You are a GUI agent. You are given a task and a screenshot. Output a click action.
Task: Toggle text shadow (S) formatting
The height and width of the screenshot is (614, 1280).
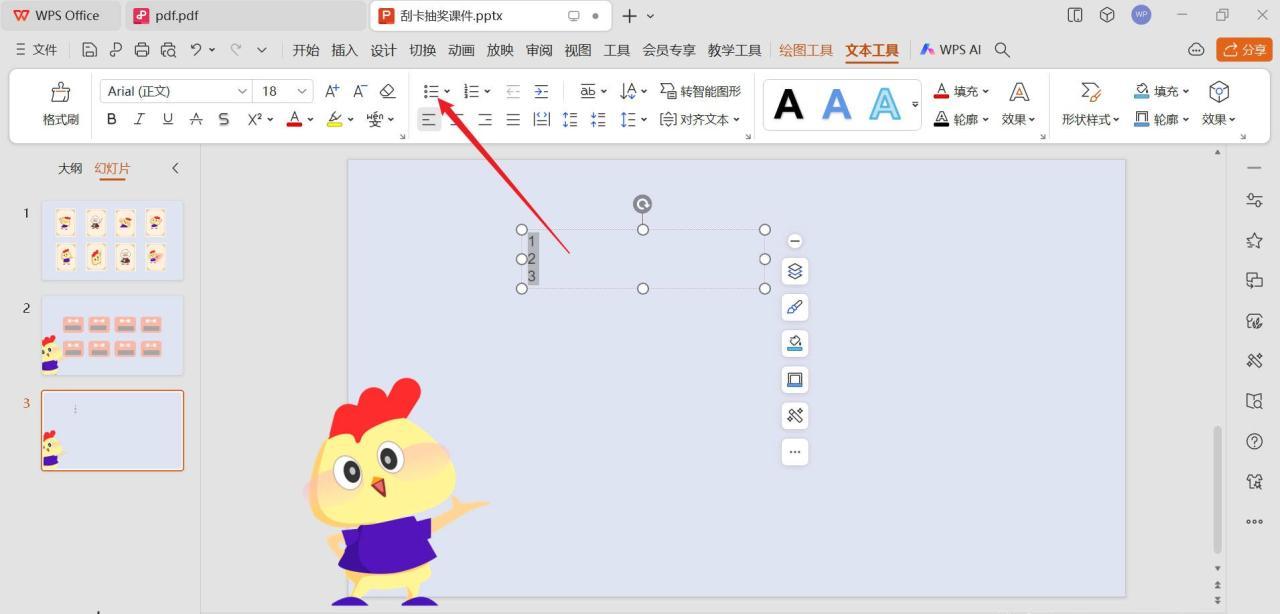point(224,119)
